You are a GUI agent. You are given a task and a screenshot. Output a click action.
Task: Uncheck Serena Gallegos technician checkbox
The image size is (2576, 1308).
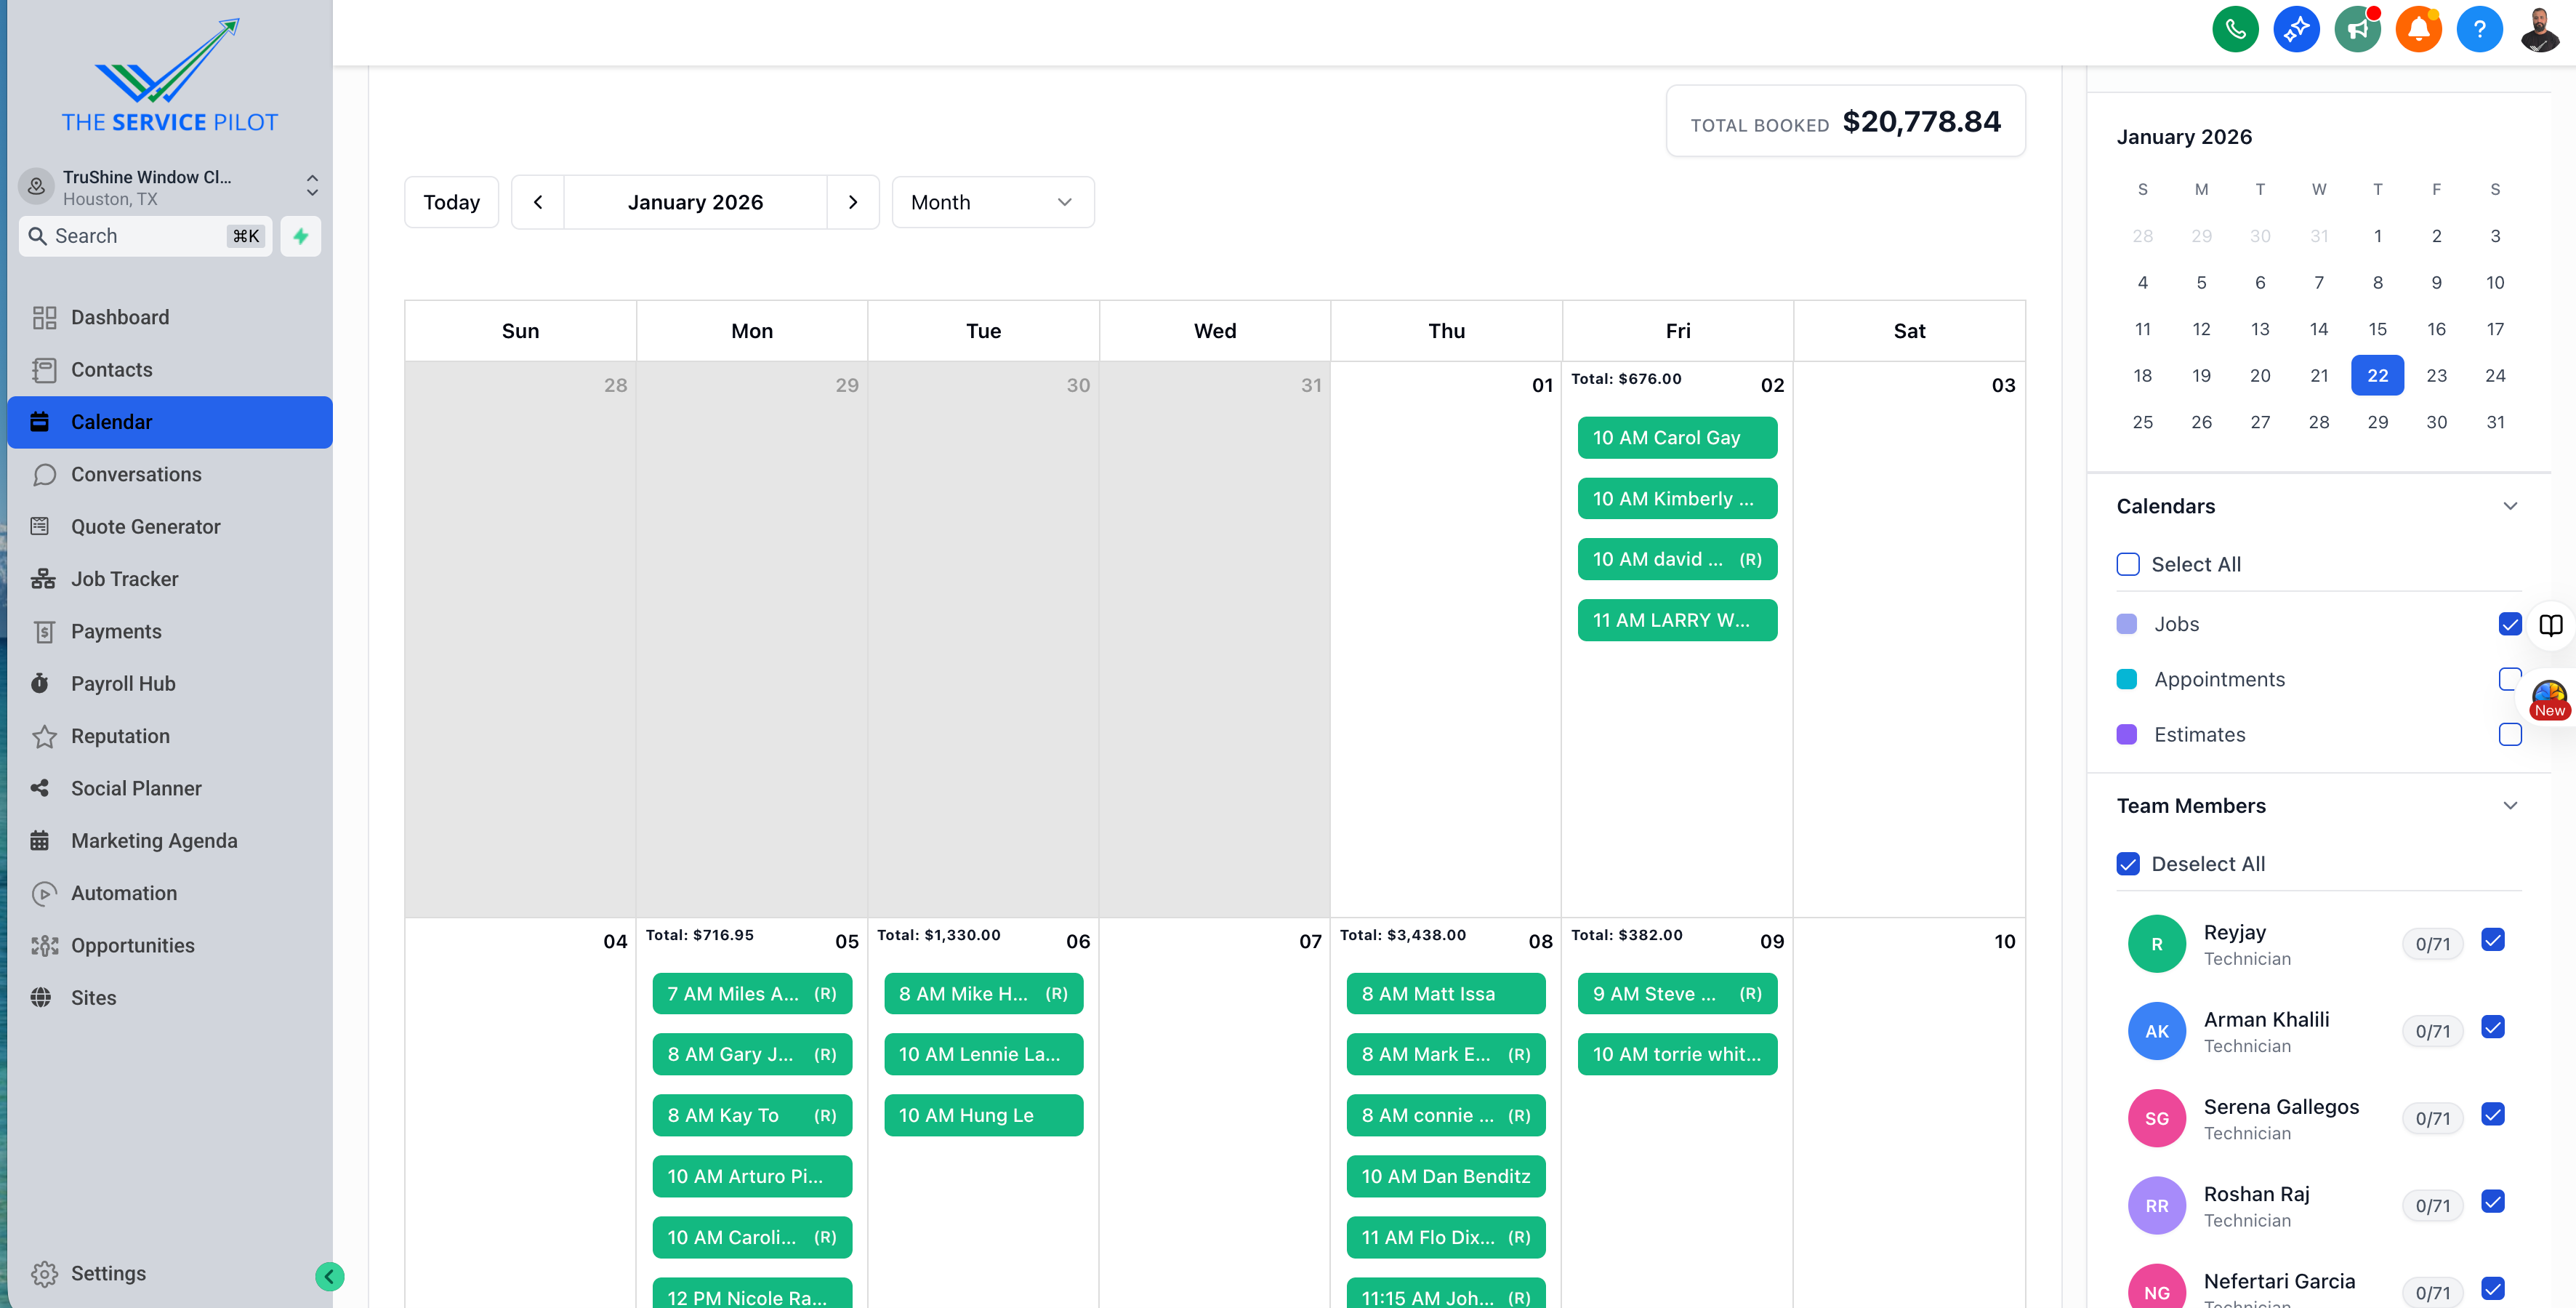2492,1115
